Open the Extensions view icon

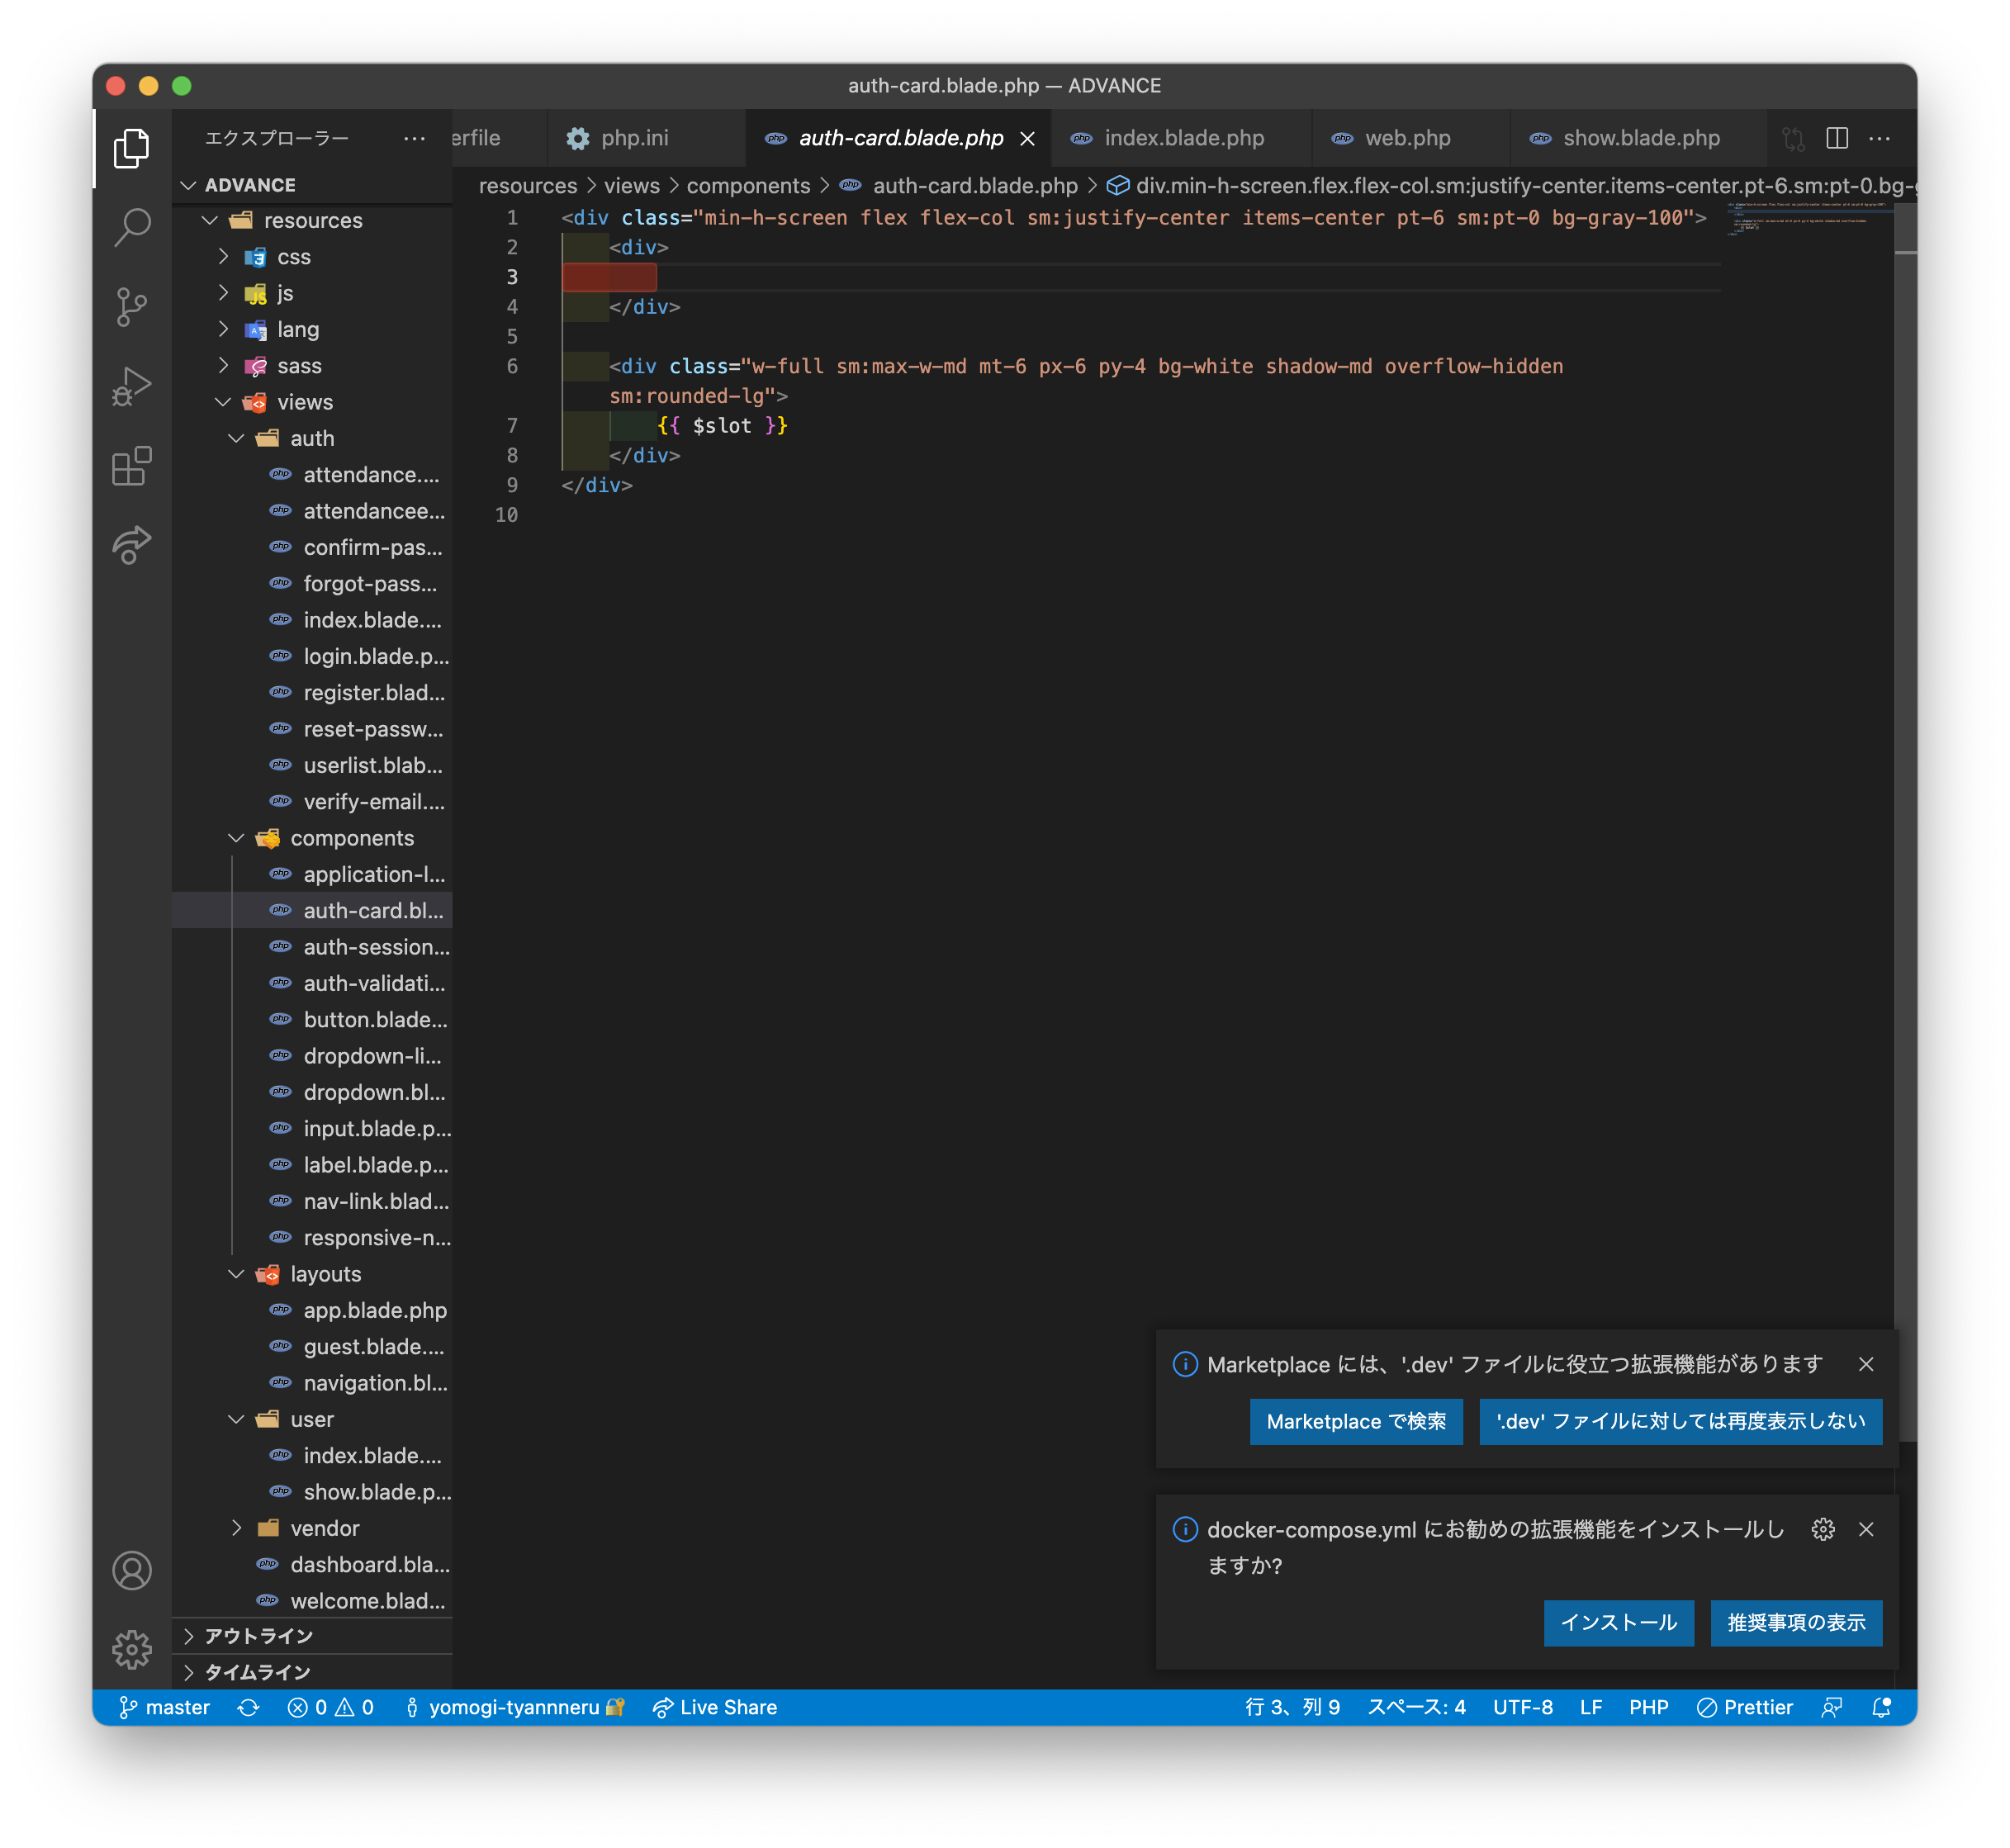[x=132, y=466]
